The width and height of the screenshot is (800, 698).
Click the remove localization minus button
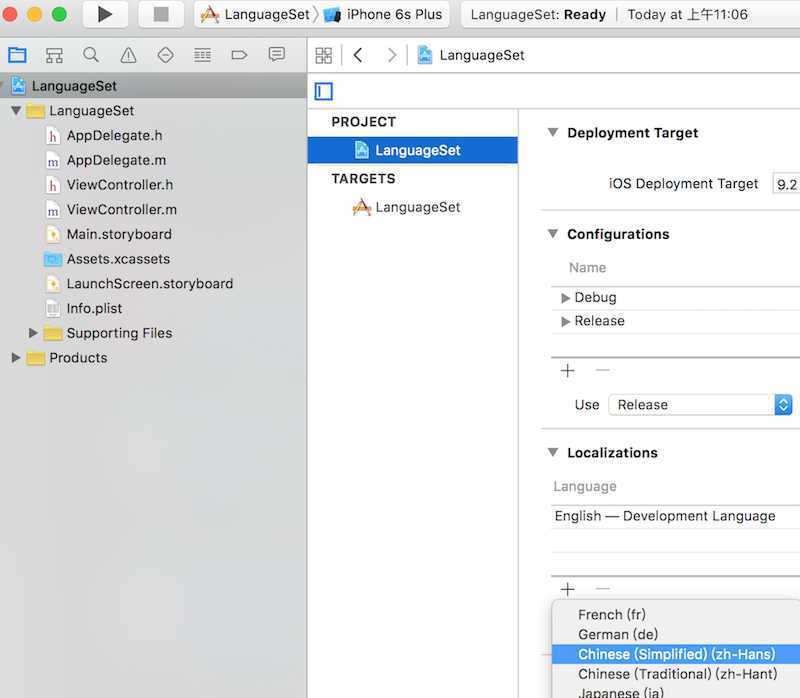[x=603, y=589]
